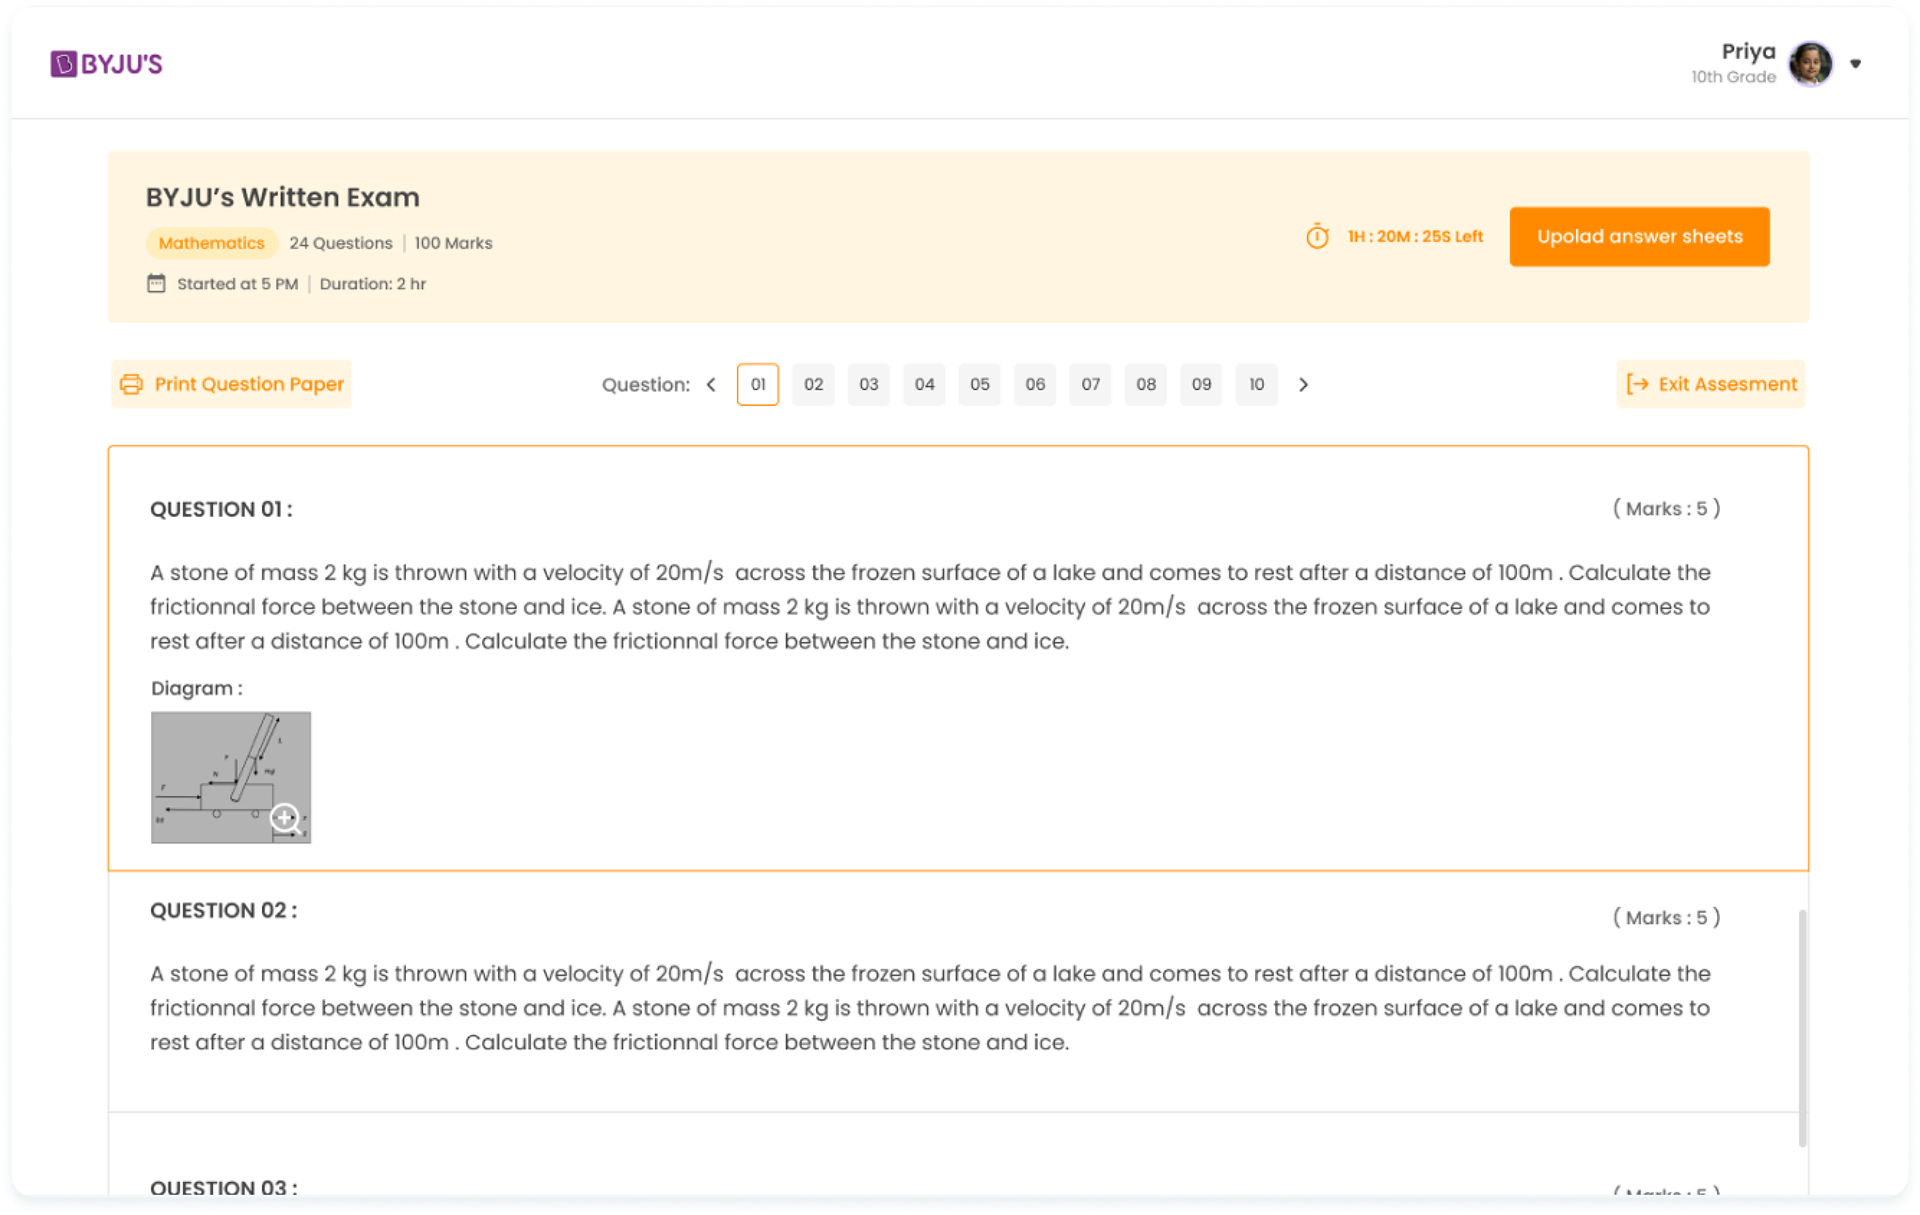Screen dimensions: 1920x1215
Task: Select question 04 tab
Action: pos(924,385)
